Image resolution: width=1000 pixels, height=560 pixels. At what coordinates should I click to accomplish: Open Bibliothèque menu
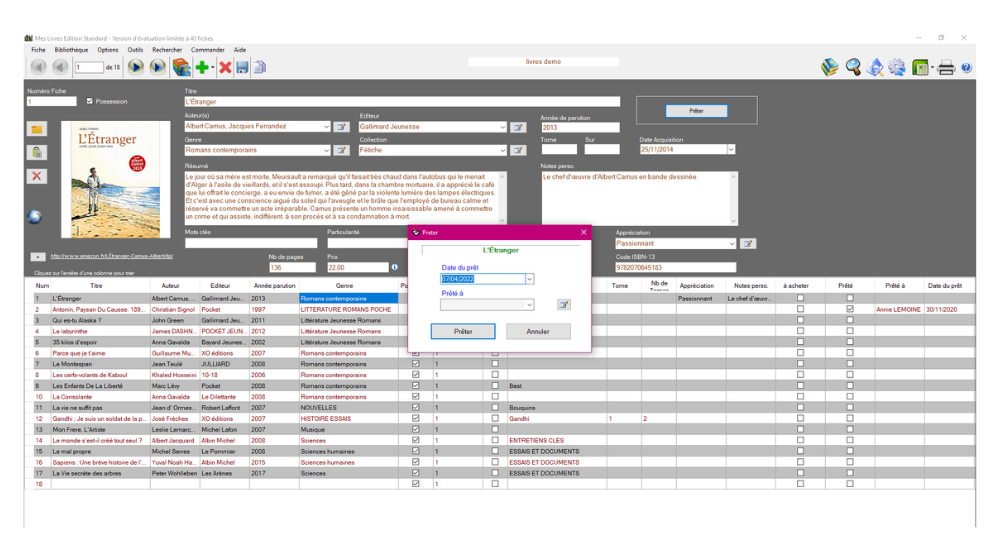(x=71, y=50)
